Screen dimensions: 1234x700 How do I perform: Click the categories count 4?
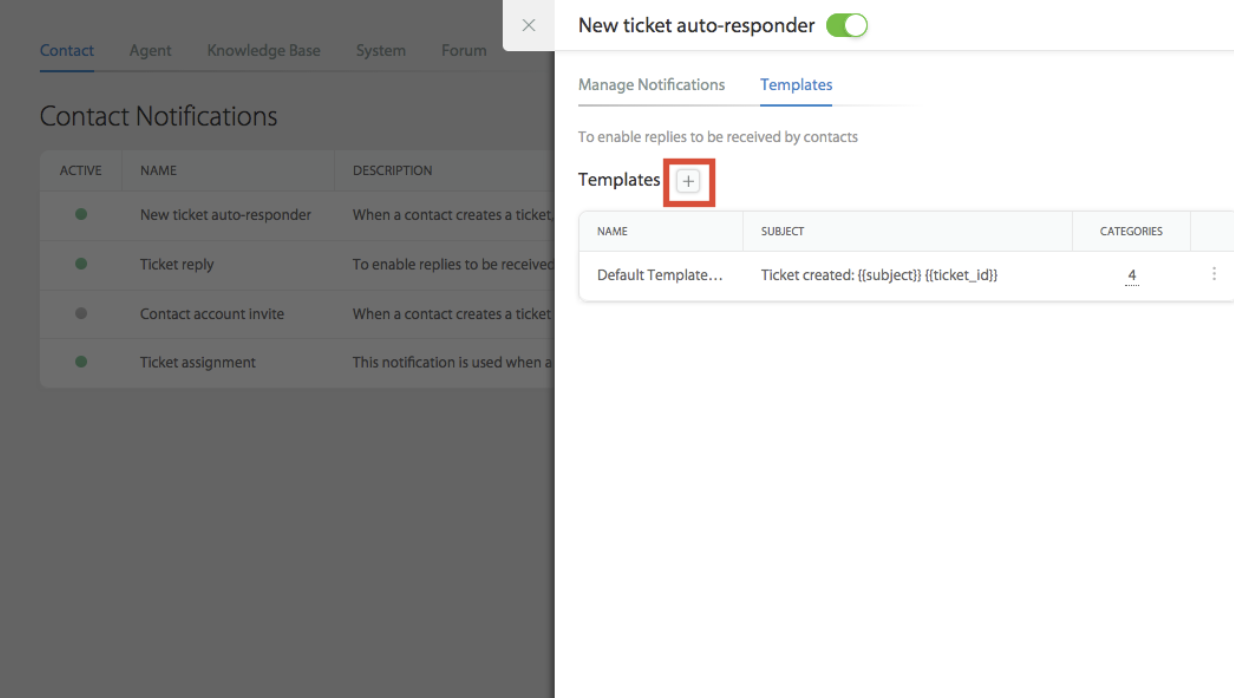click(x=1132, y=275)
